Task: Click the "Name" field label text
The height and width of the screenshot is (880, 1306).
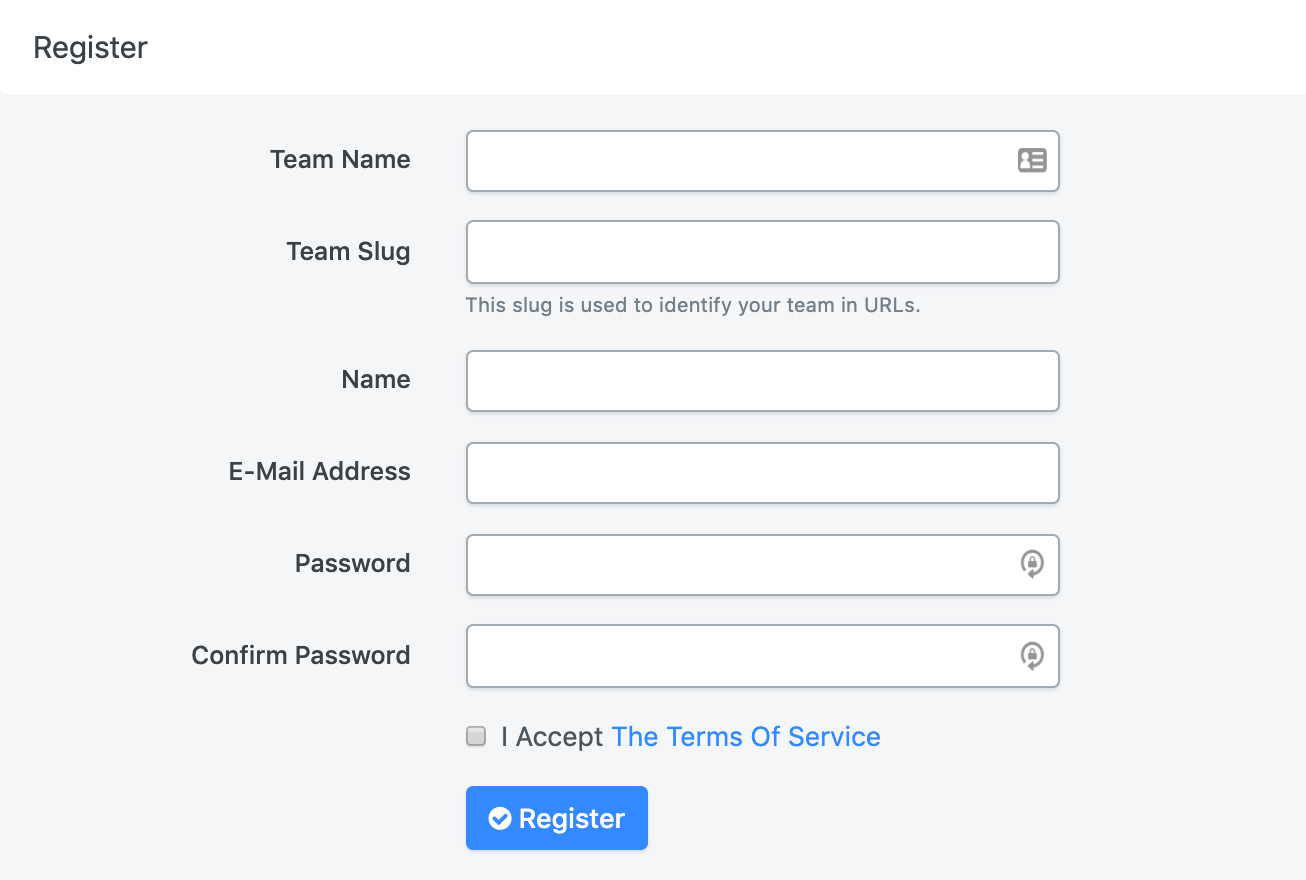Action: 376,380
